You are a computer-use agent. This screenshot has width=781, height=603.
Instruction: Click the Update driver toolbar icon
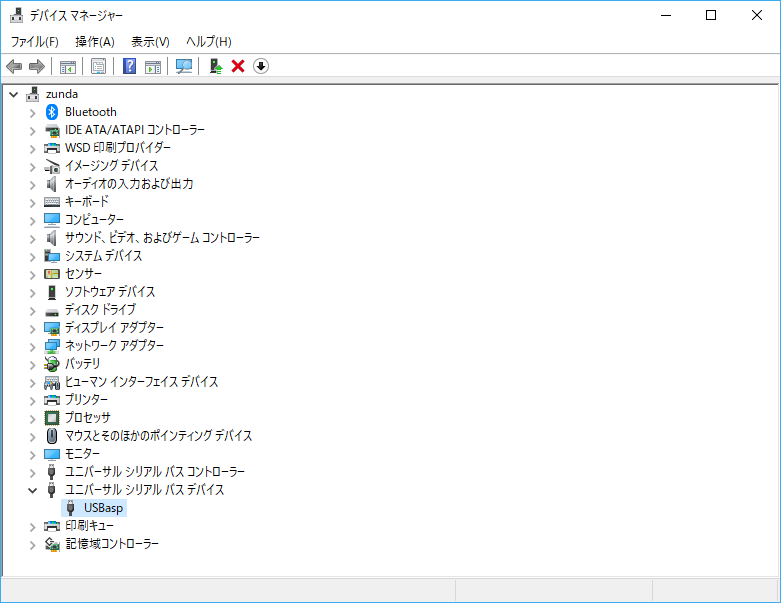[x=215, y=66]
